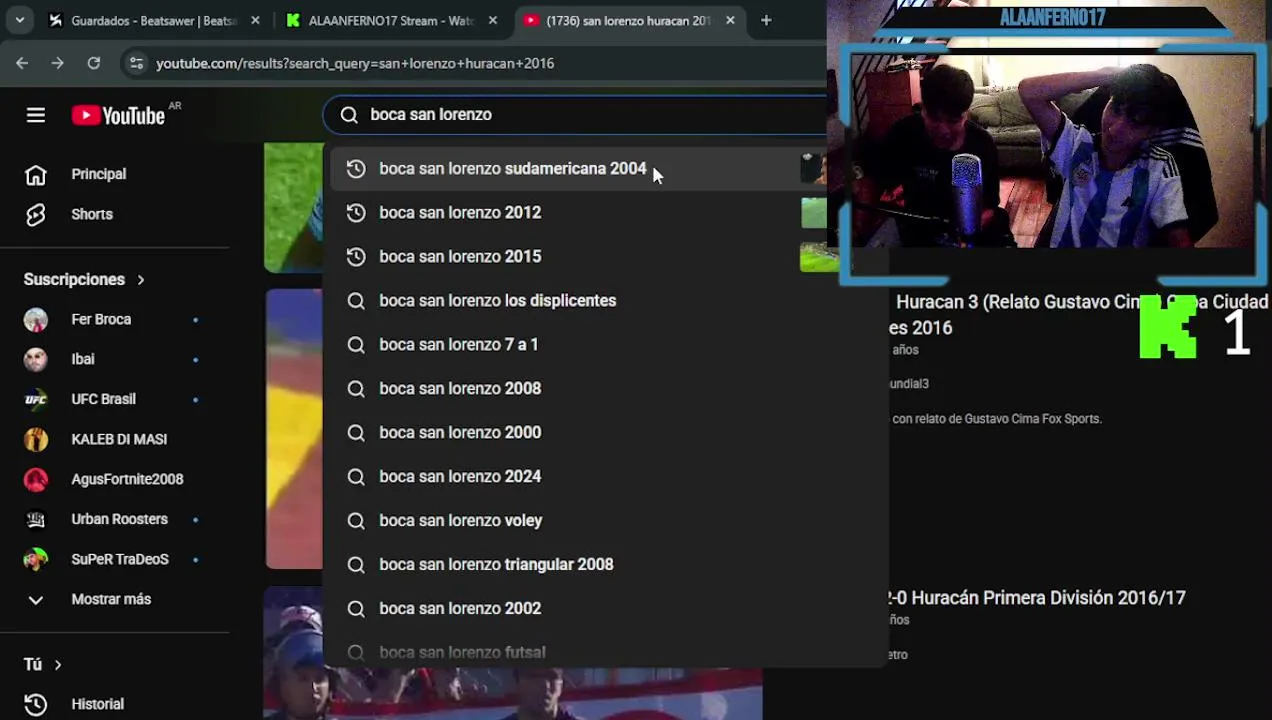The image size is (1272, 720).
Task: Go forward with the browser forward arrow
Action: [57, 63]
